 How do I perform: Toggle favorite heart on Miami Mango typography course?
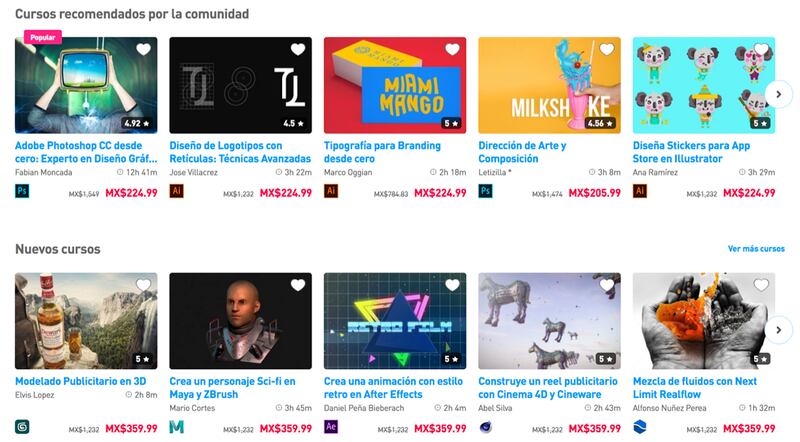point(453,50)
